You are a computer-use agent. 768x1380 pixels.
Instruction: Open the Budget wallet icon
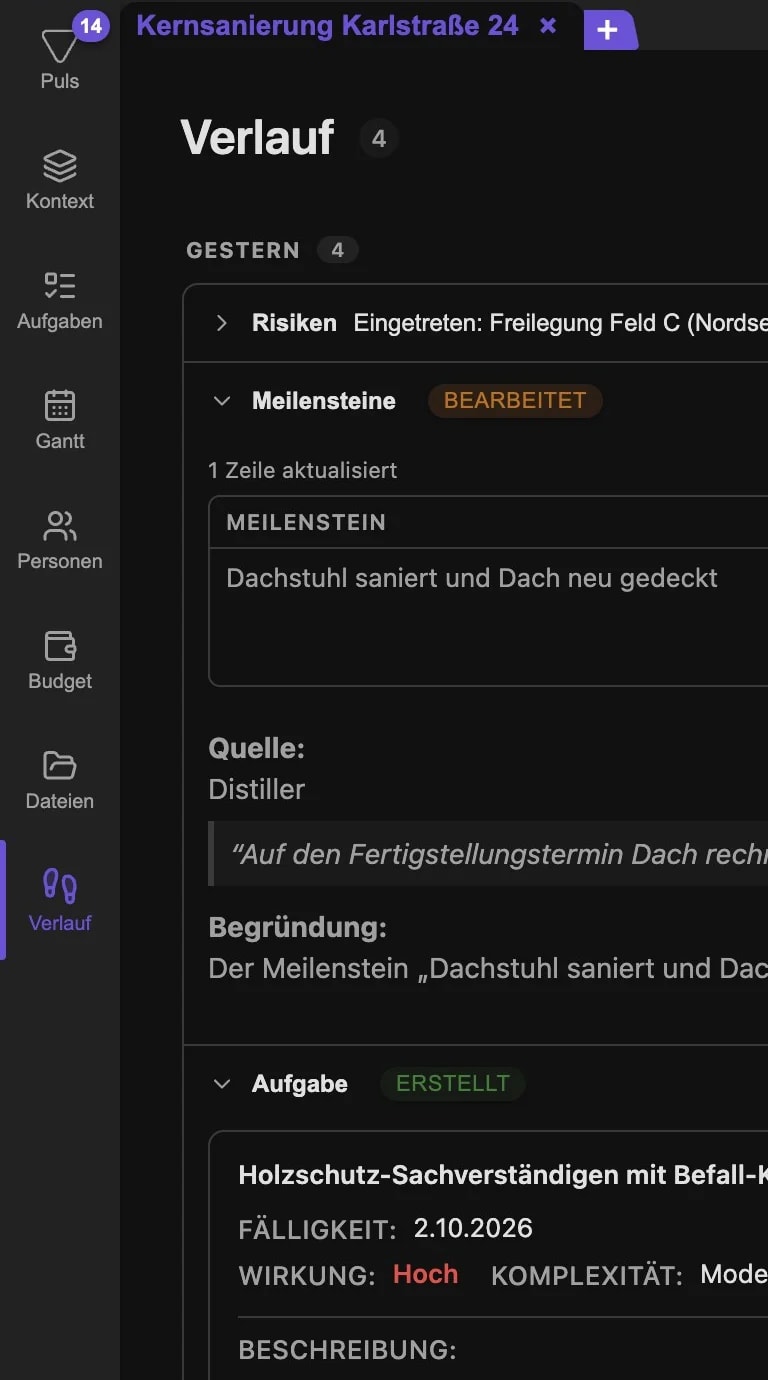pyautogui.click(x=60, y=646)
